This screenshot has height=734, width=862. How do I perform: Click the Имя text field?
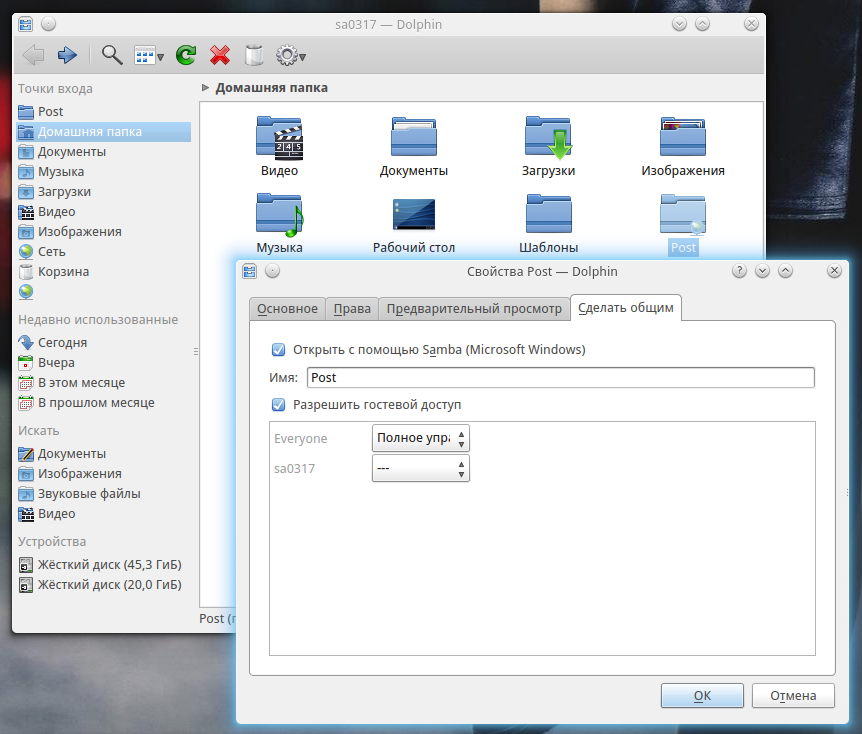click(x=560, y=378)
